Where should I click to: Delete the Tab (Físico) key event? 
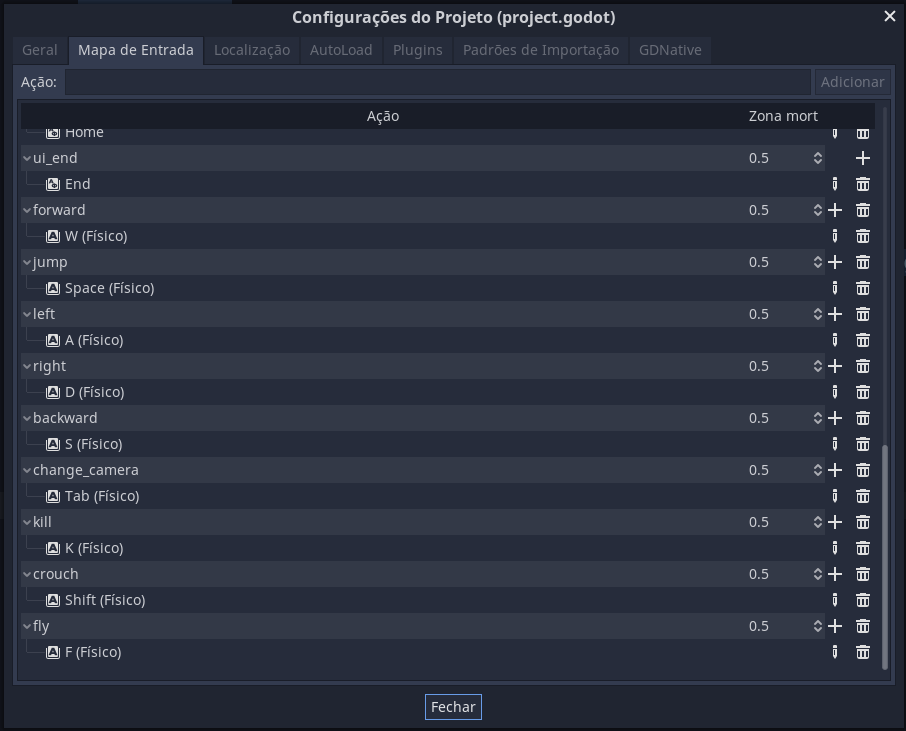coord(863,496)
